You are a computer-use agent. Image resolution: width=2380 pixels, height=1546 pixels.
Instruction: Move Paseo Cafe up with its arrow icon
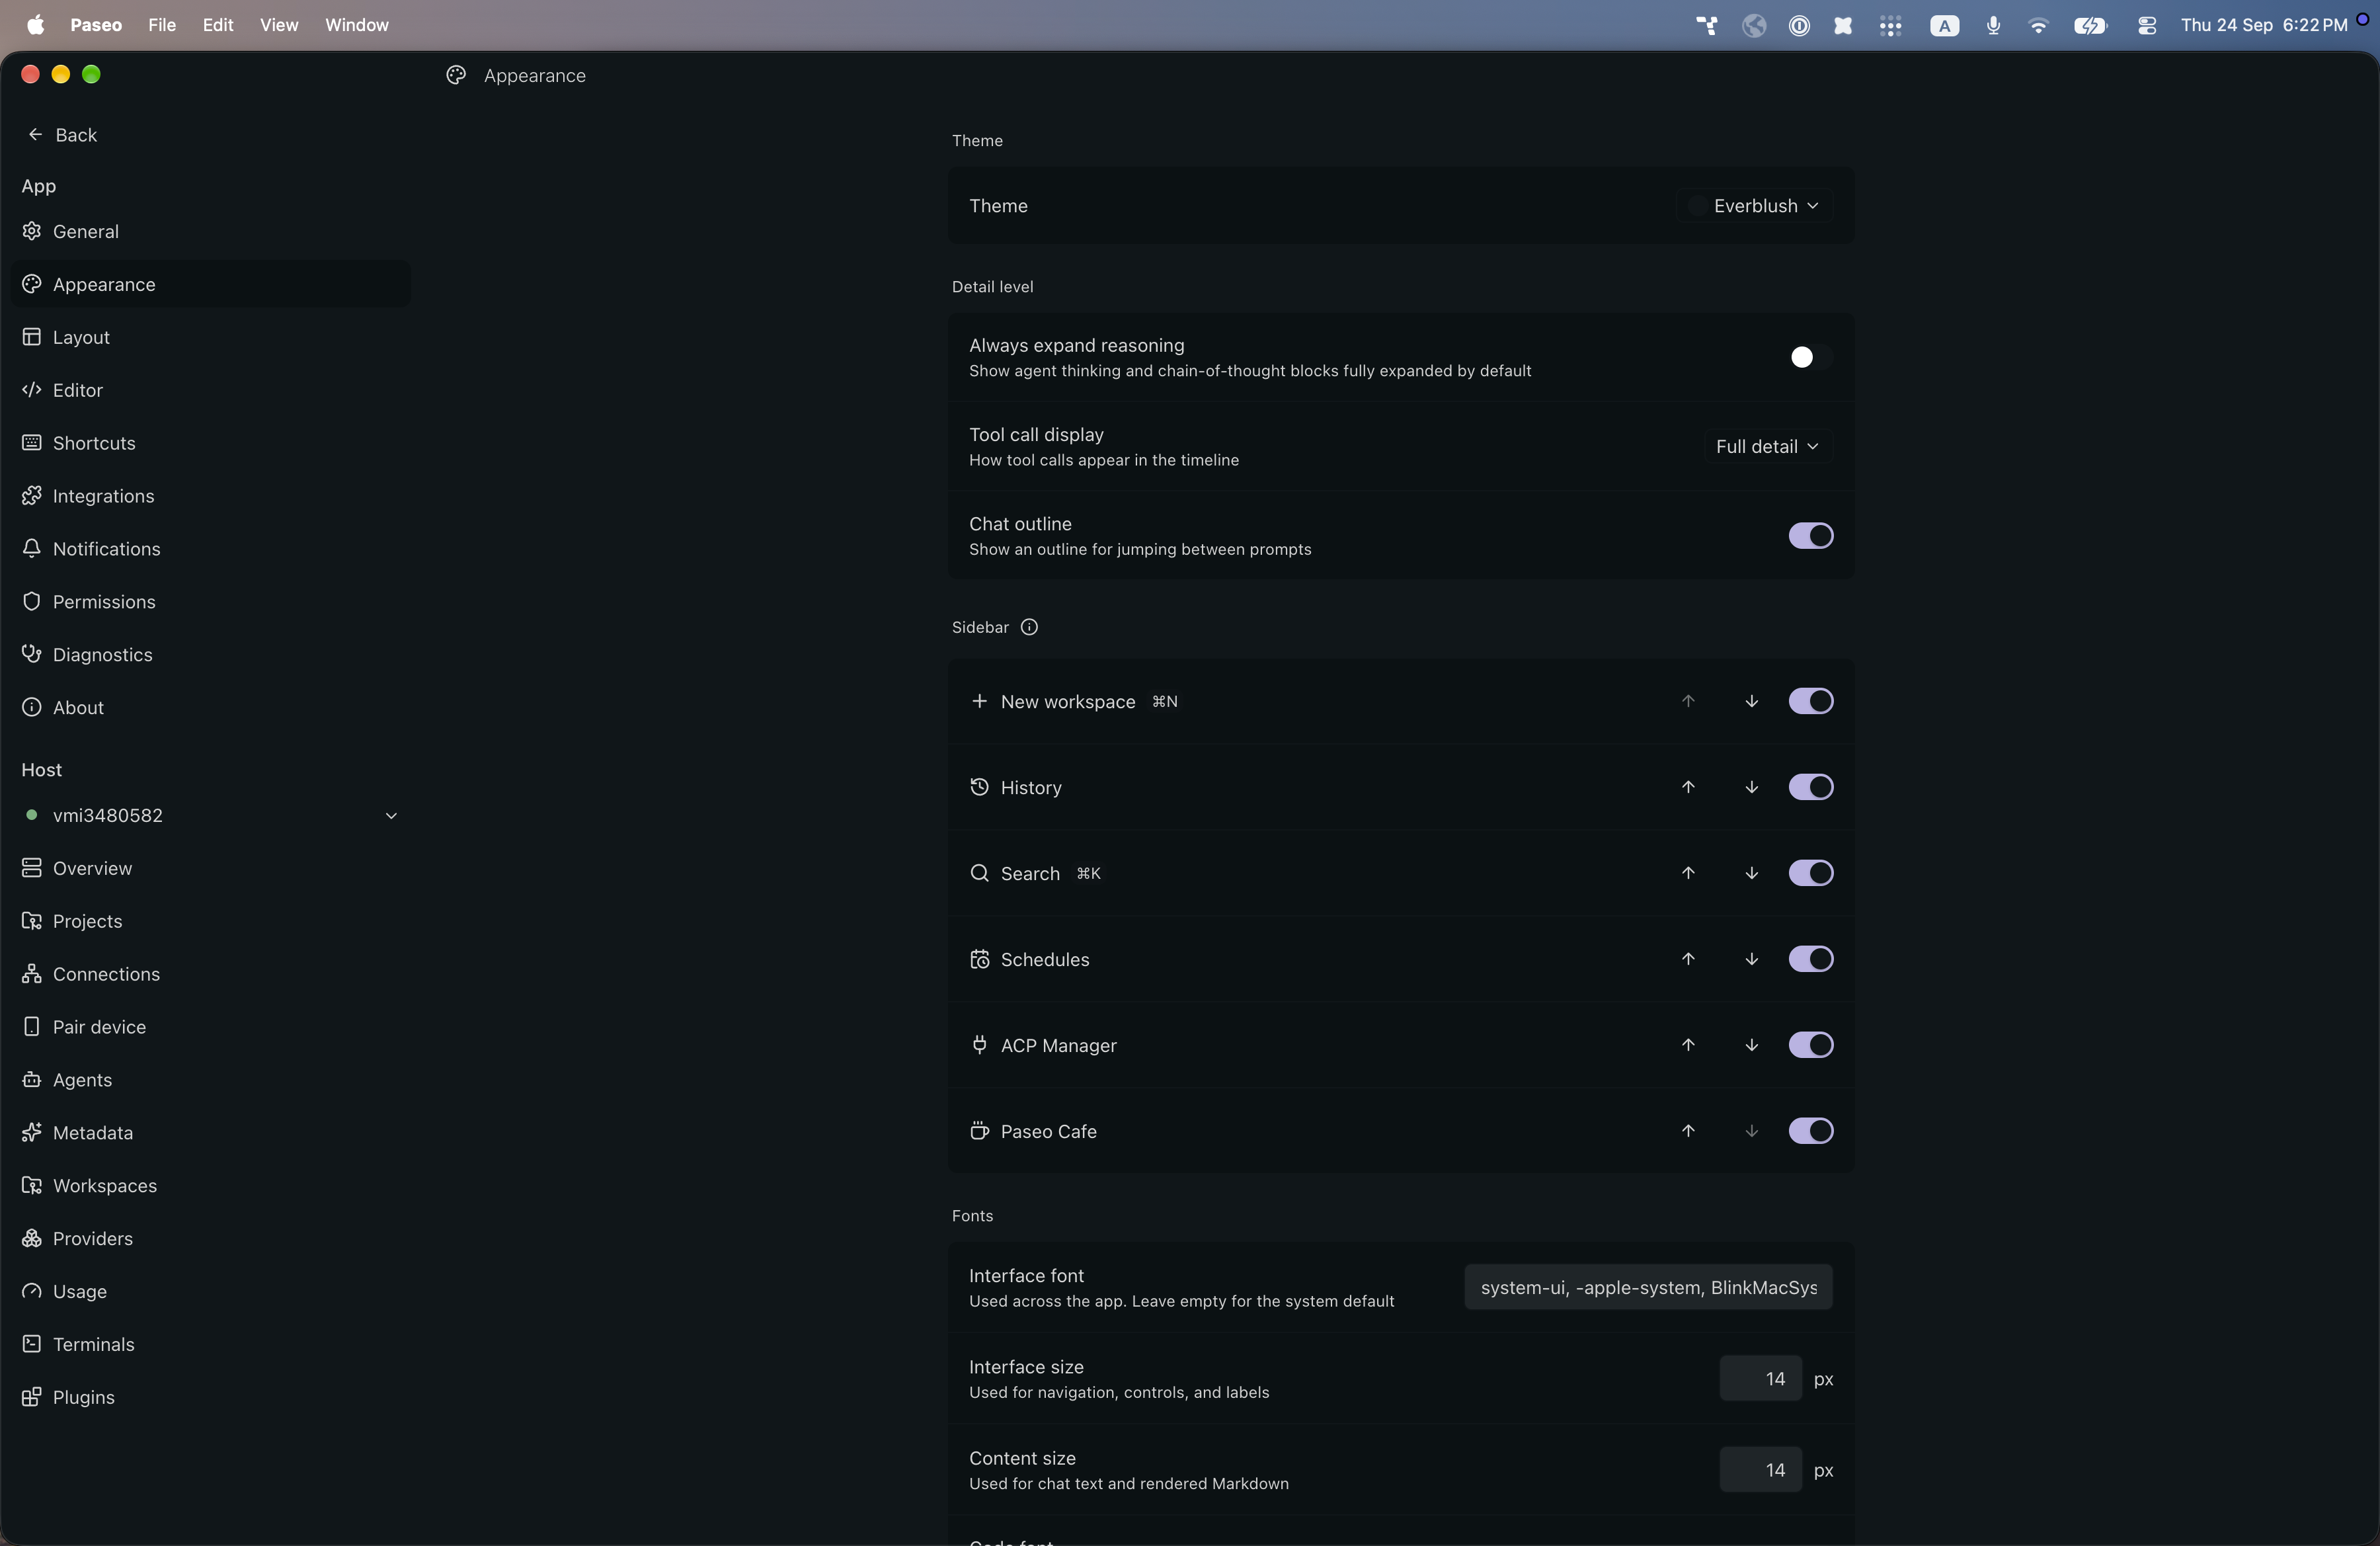click(x=1688, y=1131)
